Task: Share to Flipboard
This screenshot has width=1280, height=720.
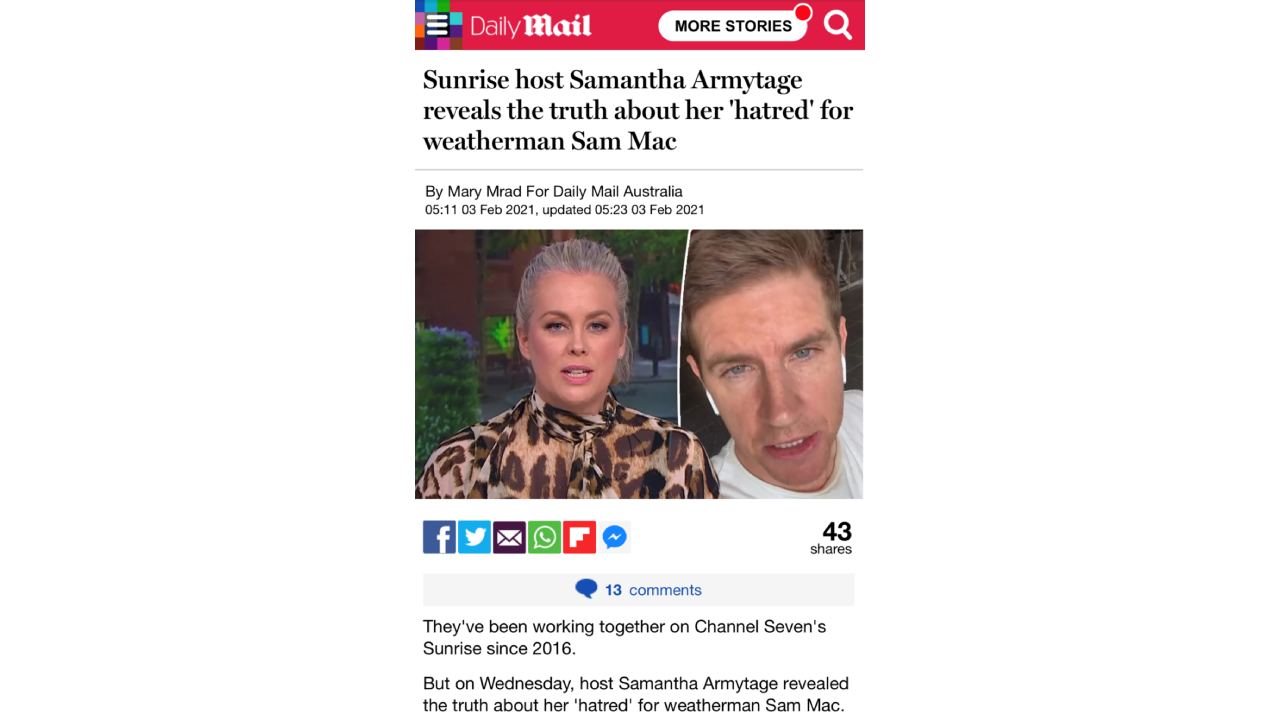Action: tap(579, 537)
